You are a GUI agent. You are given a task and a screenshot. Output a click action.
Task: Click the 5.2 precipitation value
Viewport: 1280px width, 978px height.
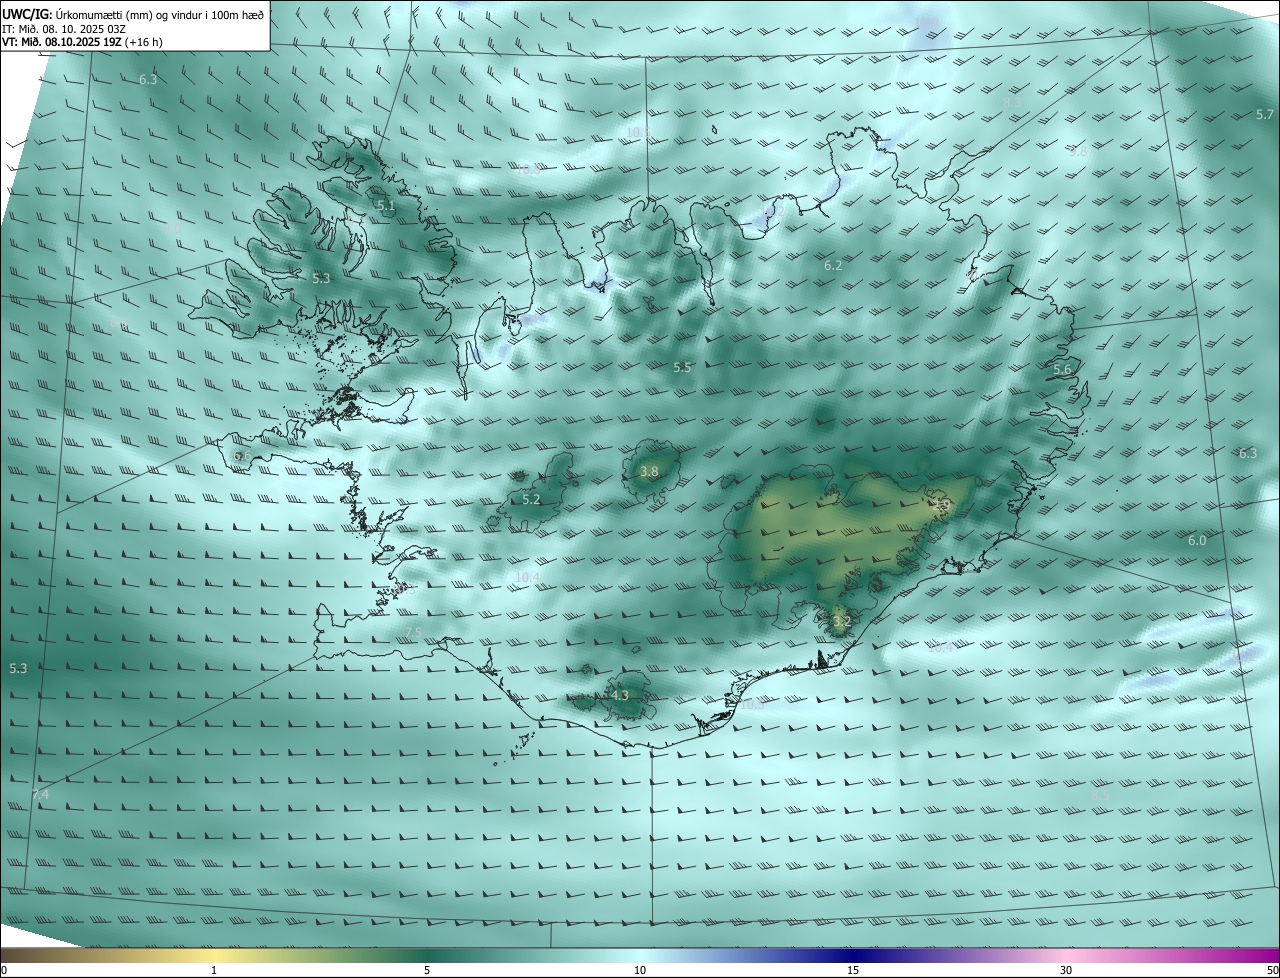[x=531, y=500]
